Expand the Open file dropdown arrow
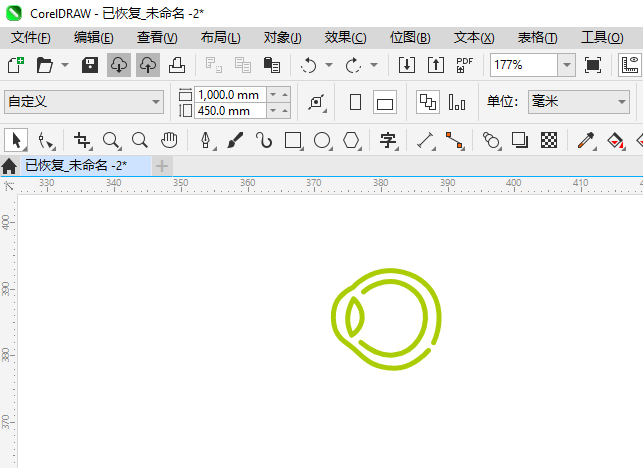The height and width of the screenshot is (468, 643). pos(65,65)
